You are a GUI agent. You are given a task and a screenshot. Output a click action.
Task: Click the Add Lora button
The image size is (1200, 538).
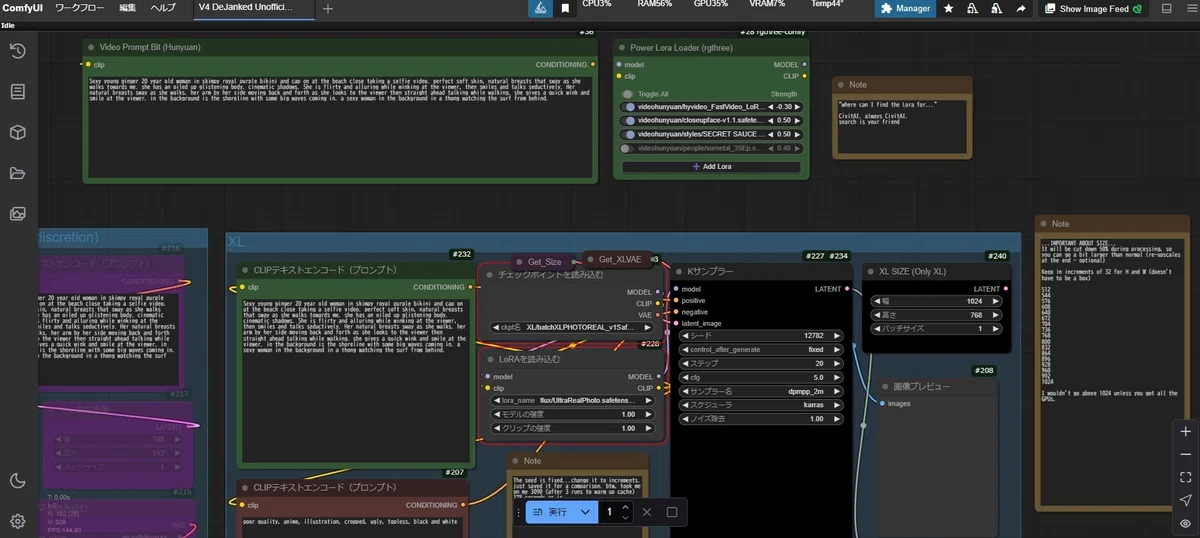[x=711, y=166]
